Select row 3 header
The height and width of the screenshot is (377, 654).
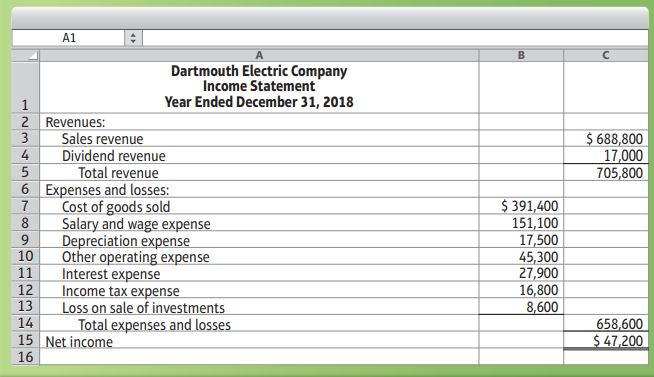pos(25,138)
